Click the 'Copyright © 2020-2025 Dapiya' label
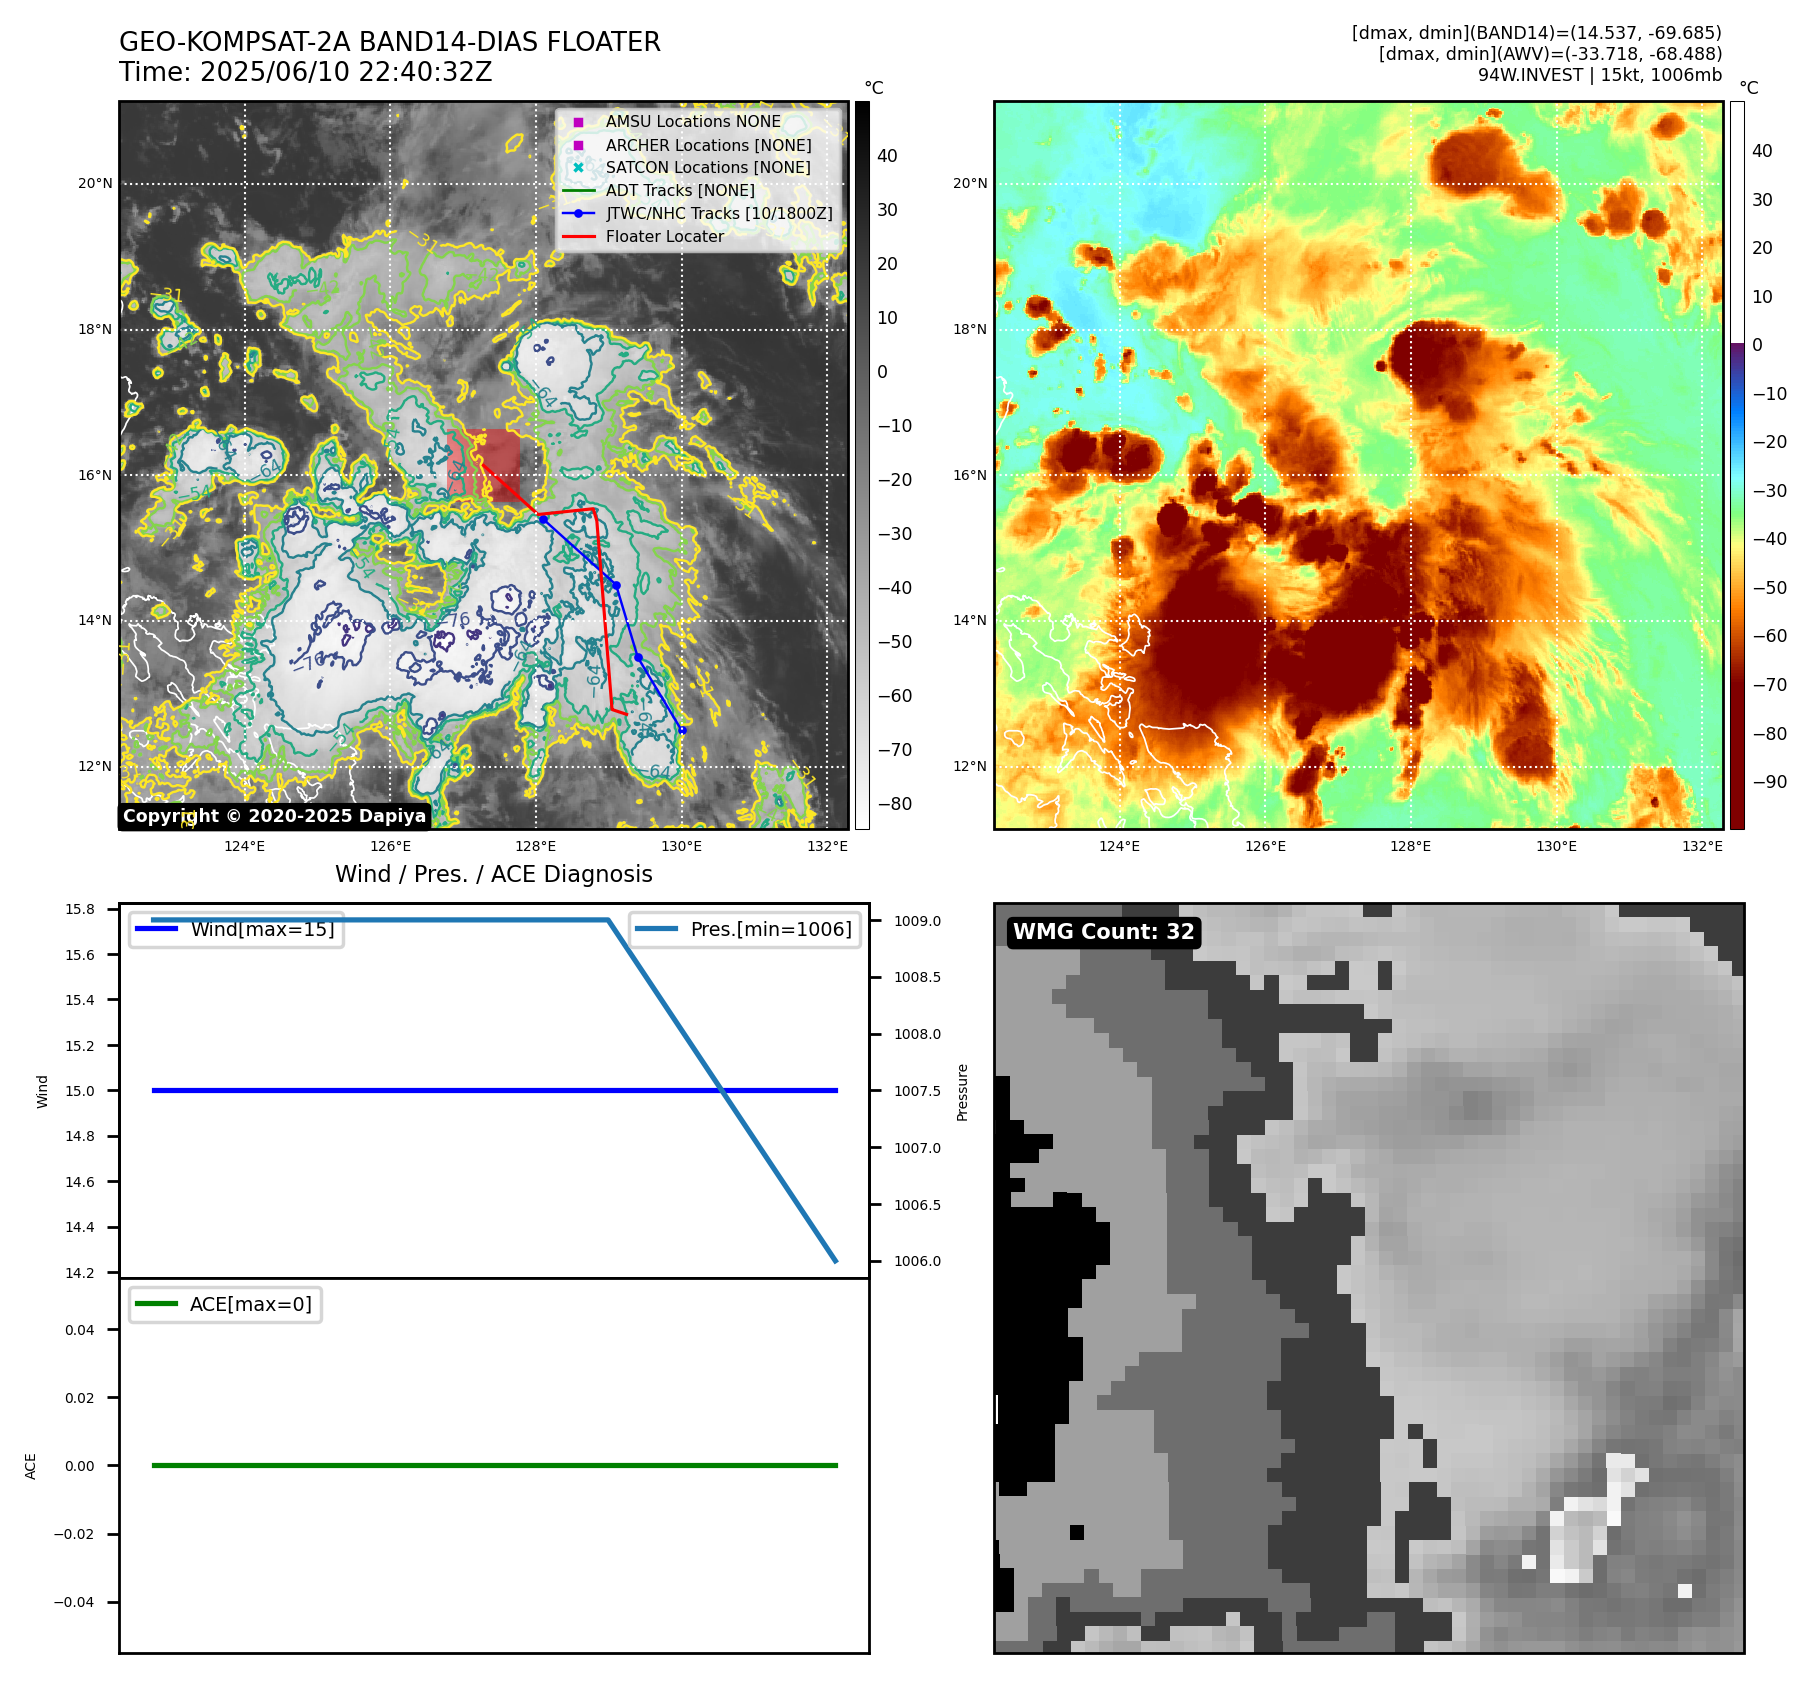This screenshot has width=1813, height=1690. 274,816
